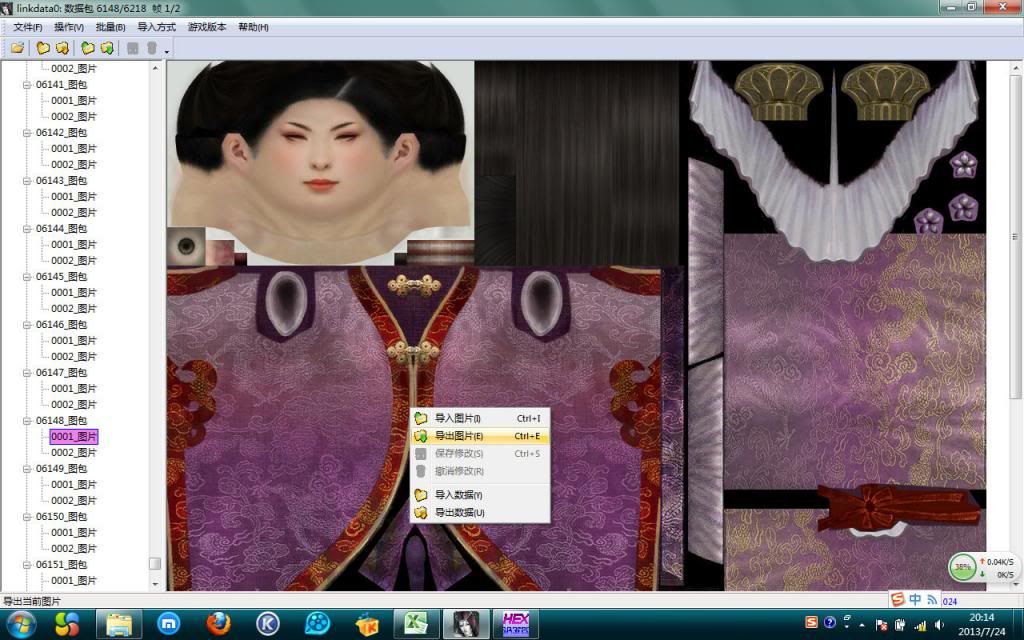Screen dimensions: 1024x640
Task: Click the green import image toolbar icon
Action: 87,47
